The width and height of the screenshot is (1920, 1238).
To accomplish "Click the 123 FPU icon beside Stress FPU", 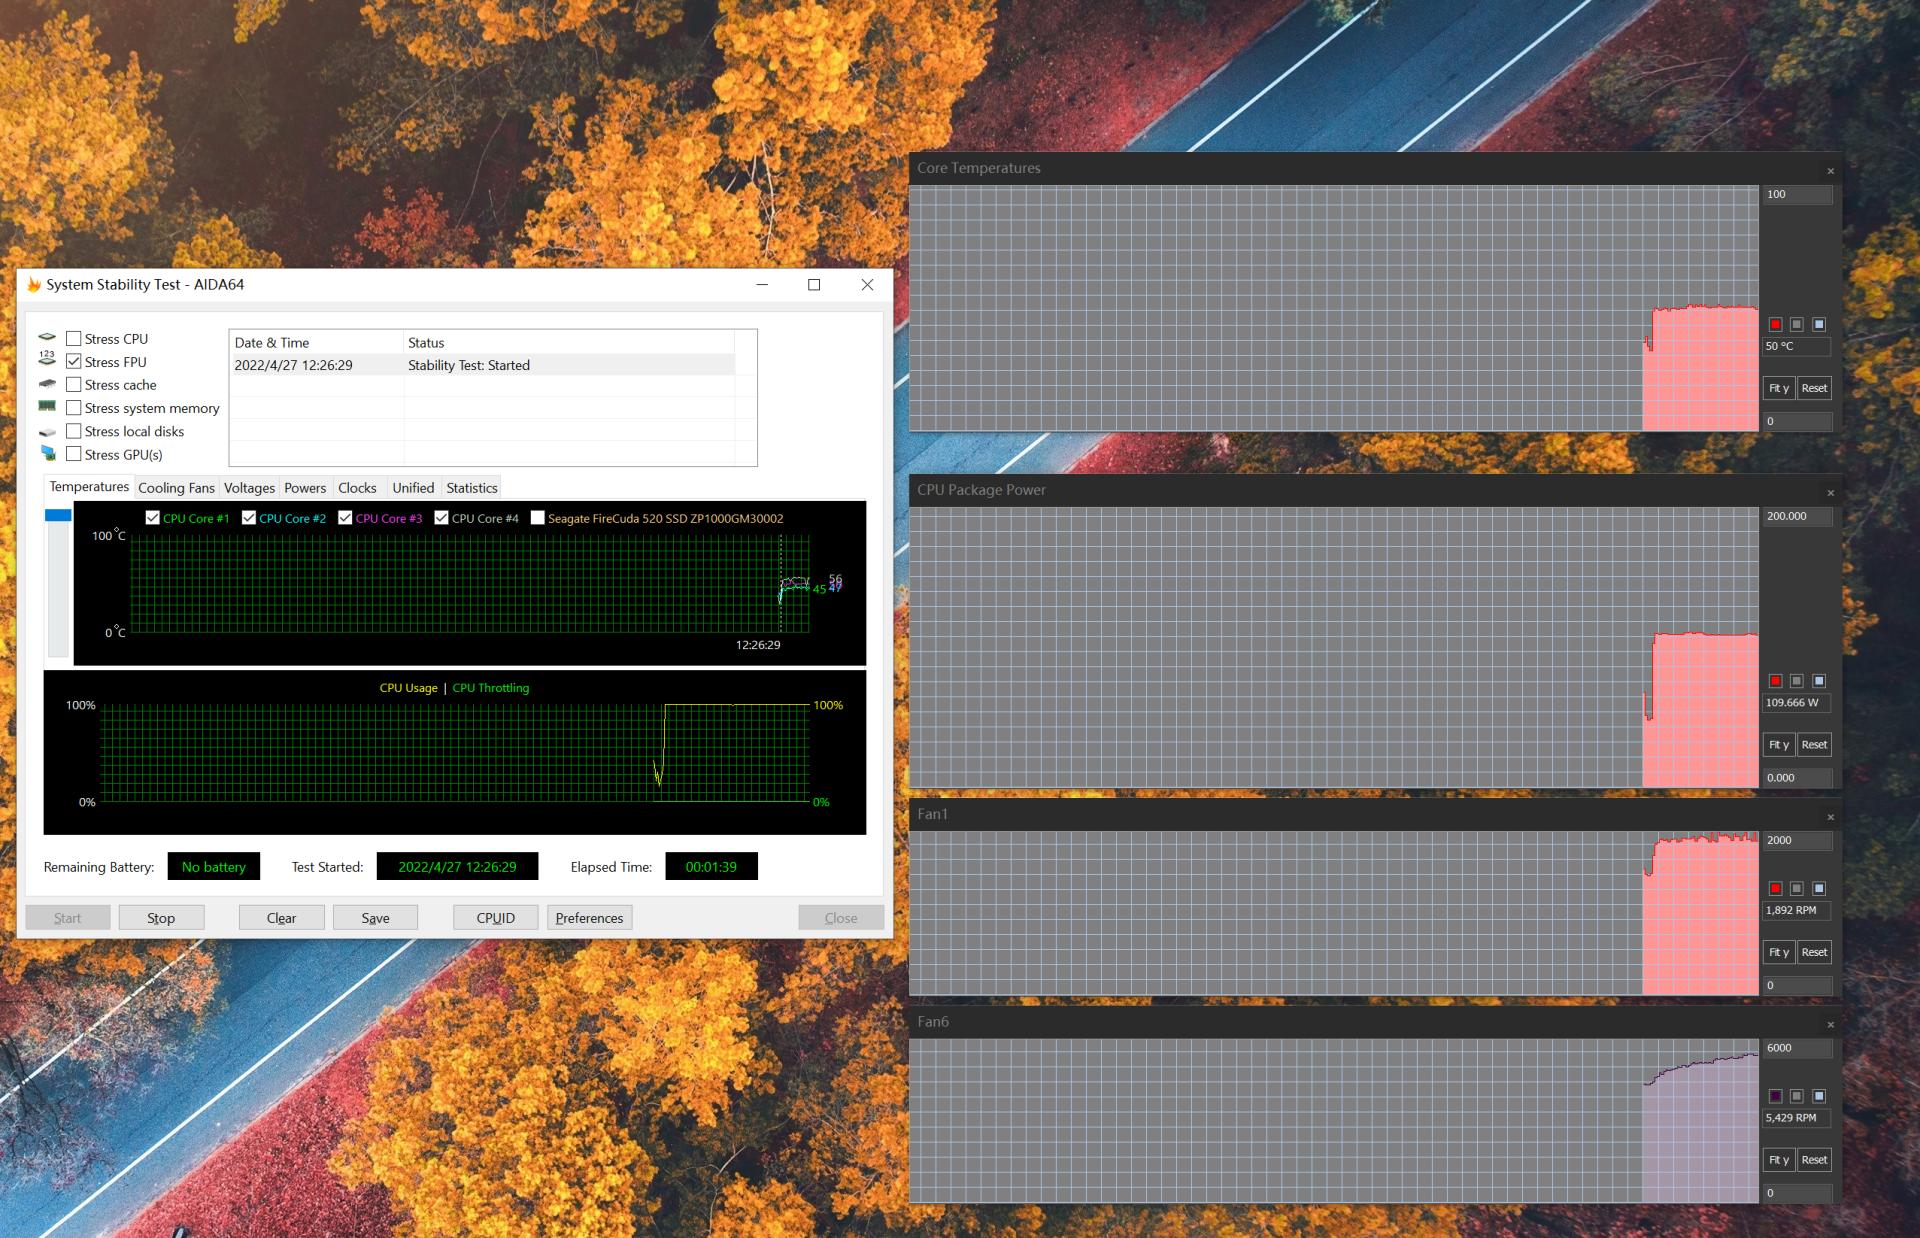I will 46,359.
